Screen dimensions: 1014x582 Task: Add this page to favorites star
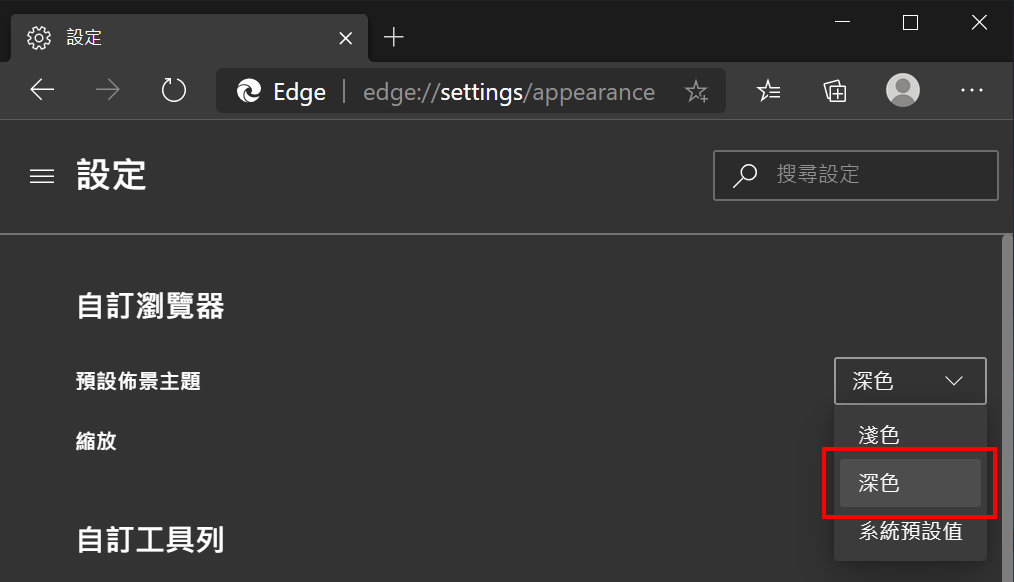696,91
